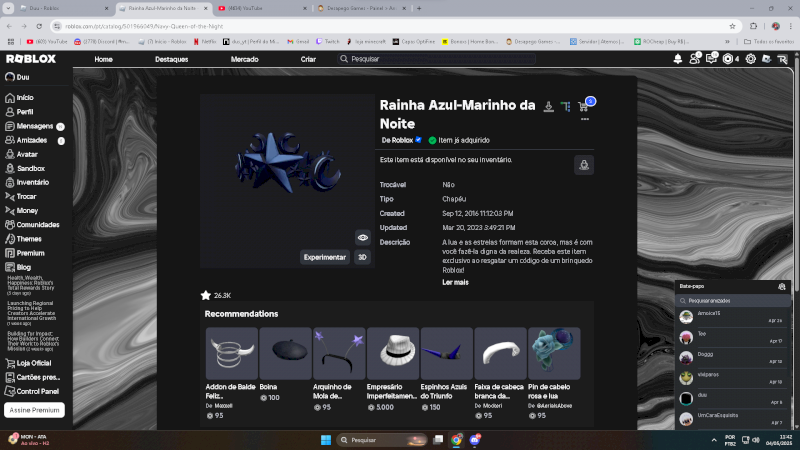Open Inventário in the sidebar

point(27,182)
